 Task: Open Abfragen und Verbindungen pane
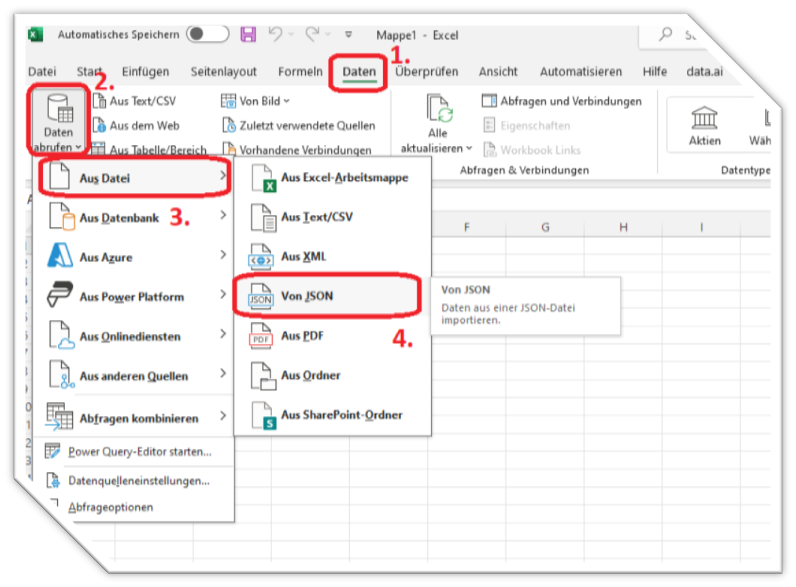561,101
